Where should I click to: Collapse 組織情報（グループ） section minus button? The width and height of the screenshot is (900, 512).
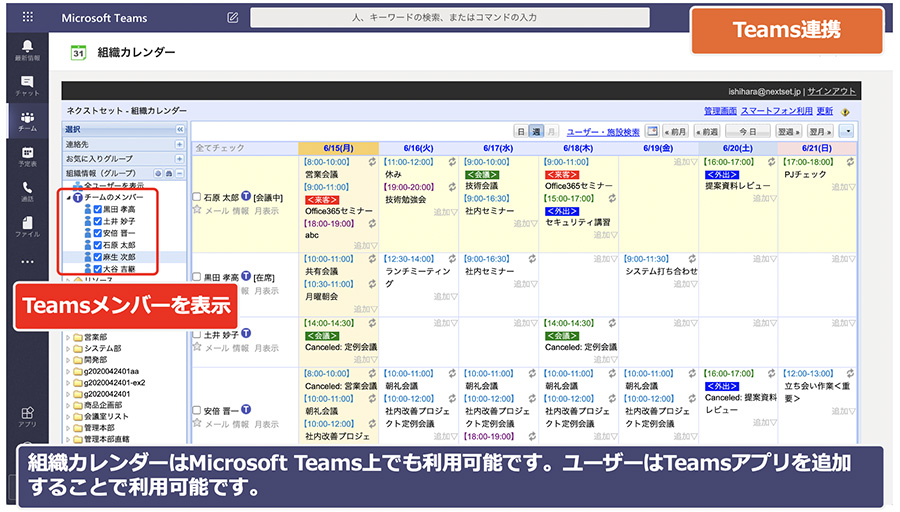[180, 173]
